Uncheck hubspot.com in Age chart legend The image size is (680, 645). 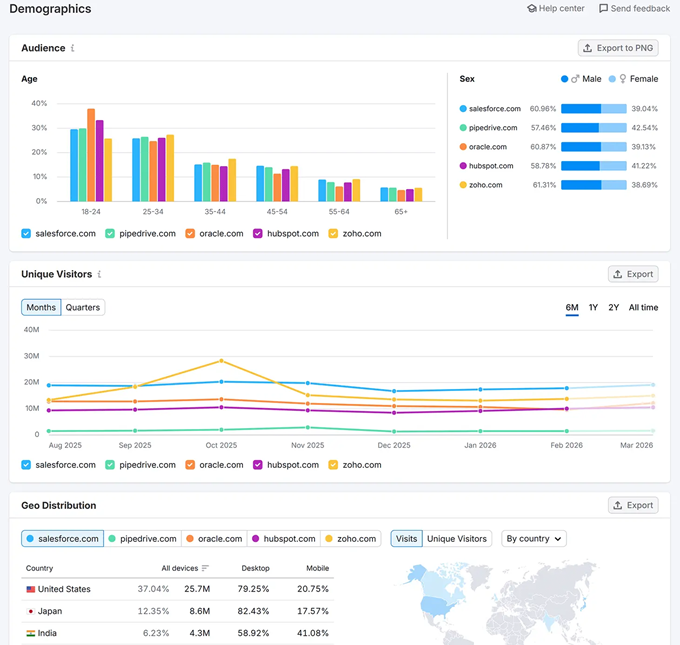[x=258, y=233]
